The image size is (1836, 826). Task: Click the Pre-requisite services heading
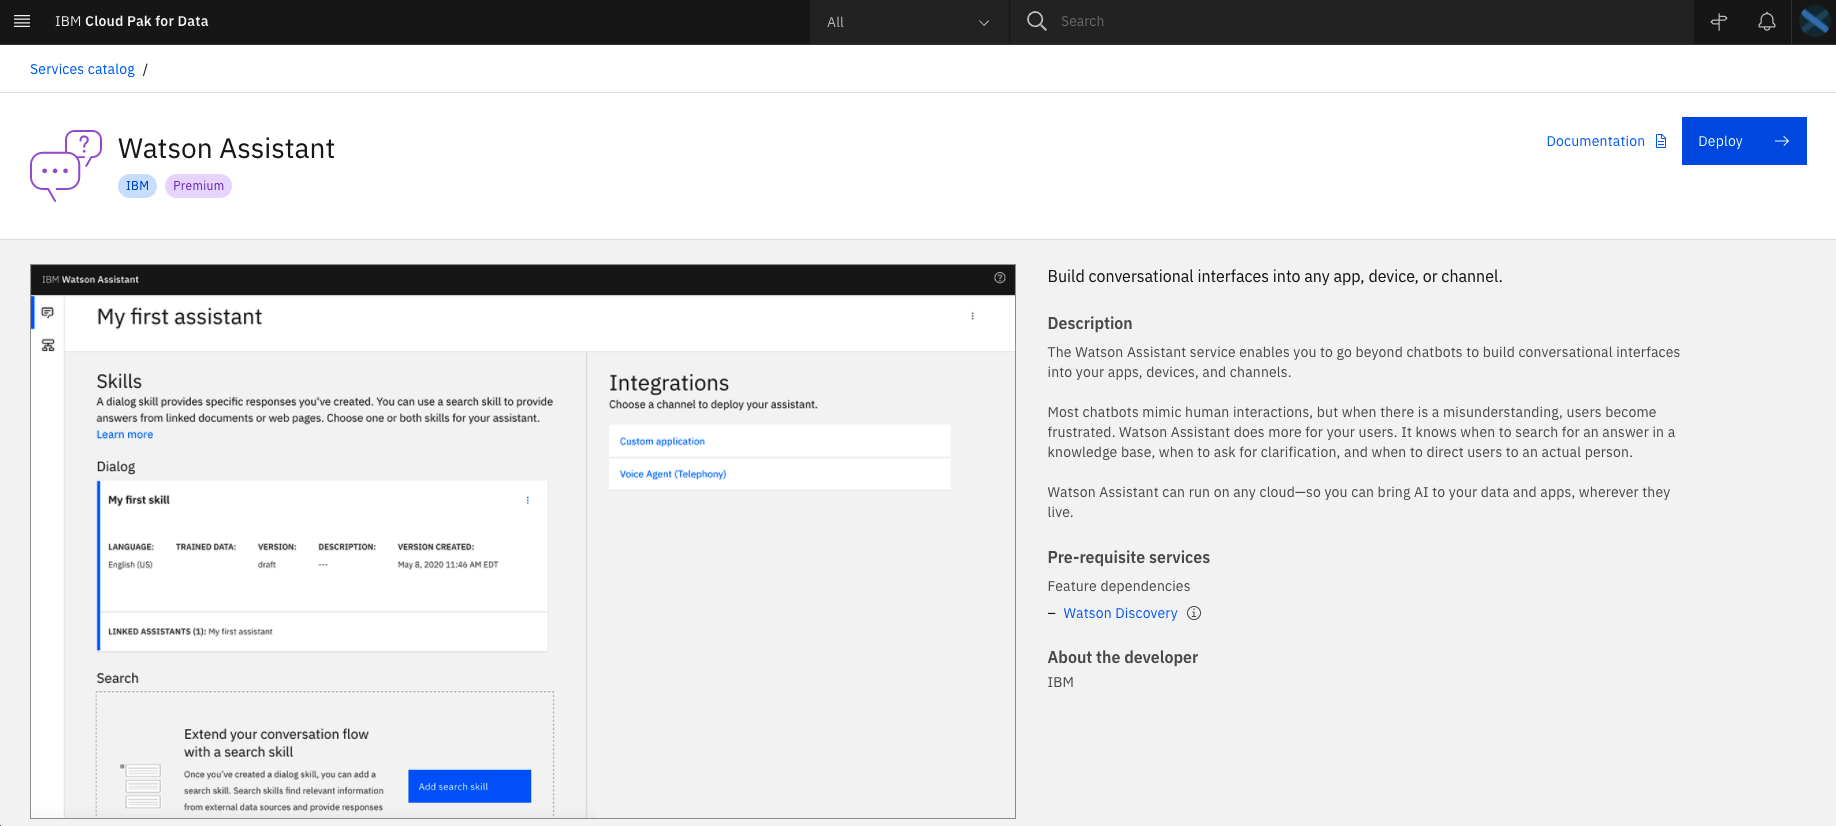pyautogui.click(x=1128, y=557)
